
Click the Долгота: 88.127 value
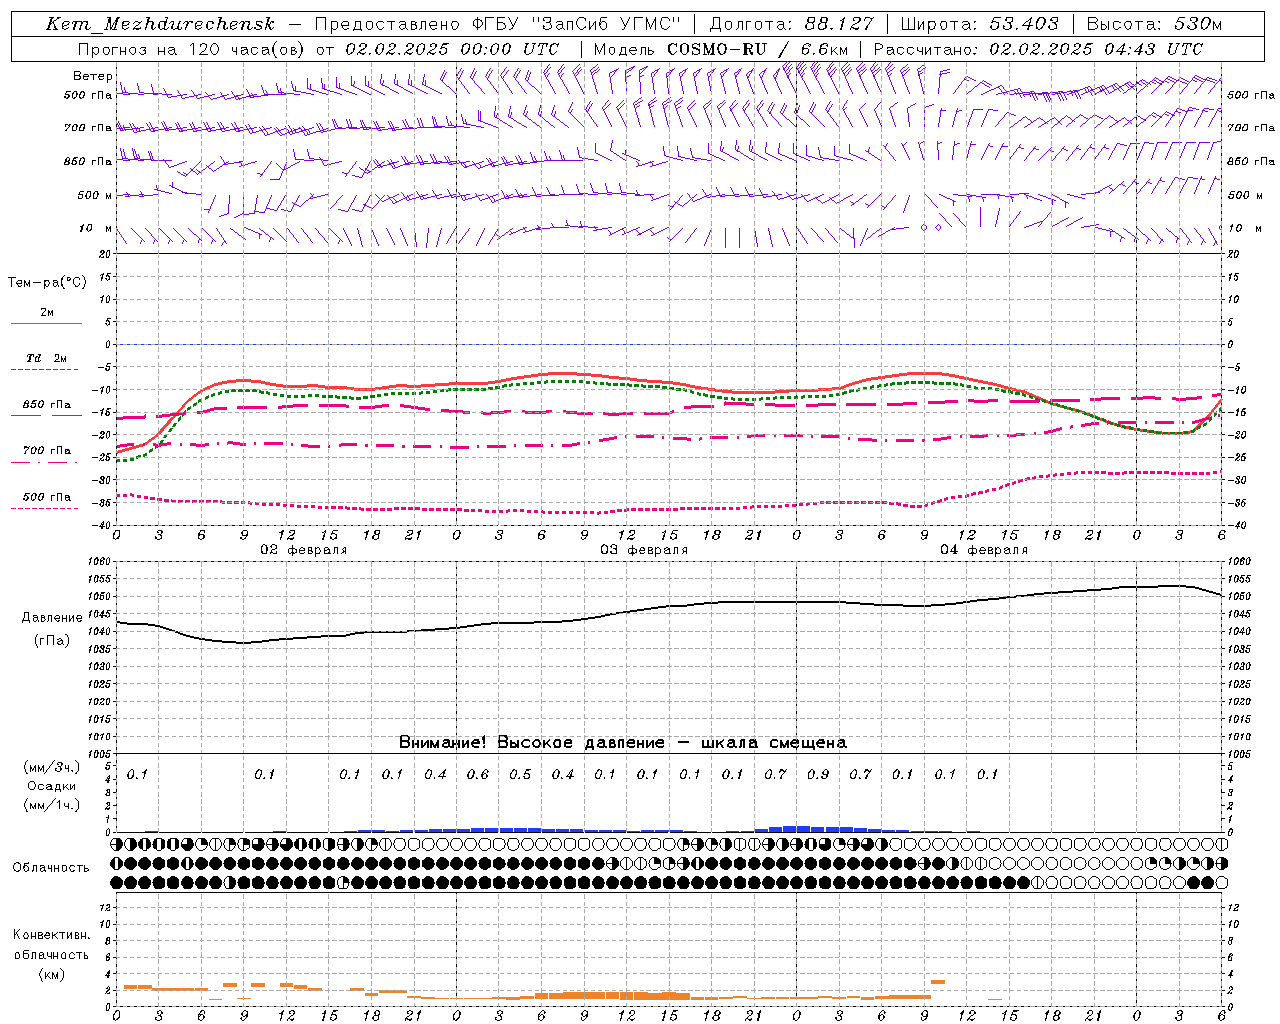pyautogui.click(x=791, y=24)
